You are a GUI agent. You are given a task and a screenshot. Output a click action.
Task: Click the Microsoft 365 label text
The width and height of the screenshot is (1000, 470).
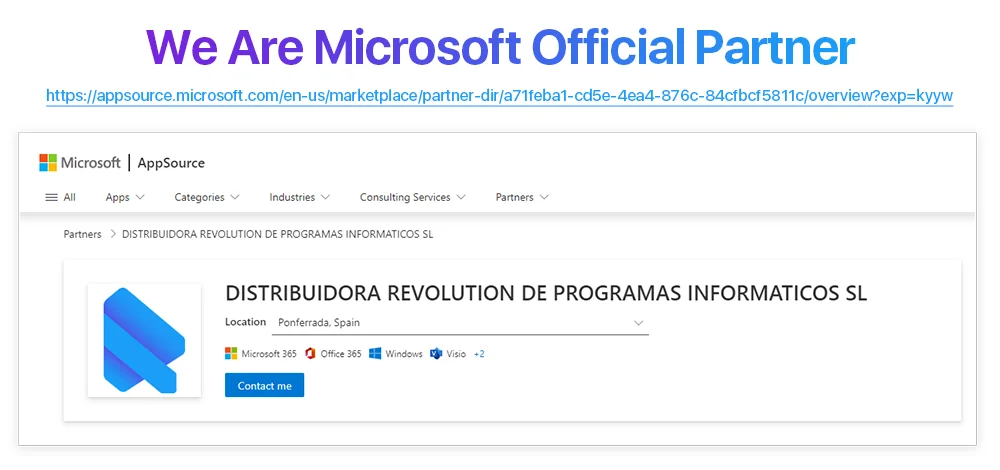[x=269, y=354]
